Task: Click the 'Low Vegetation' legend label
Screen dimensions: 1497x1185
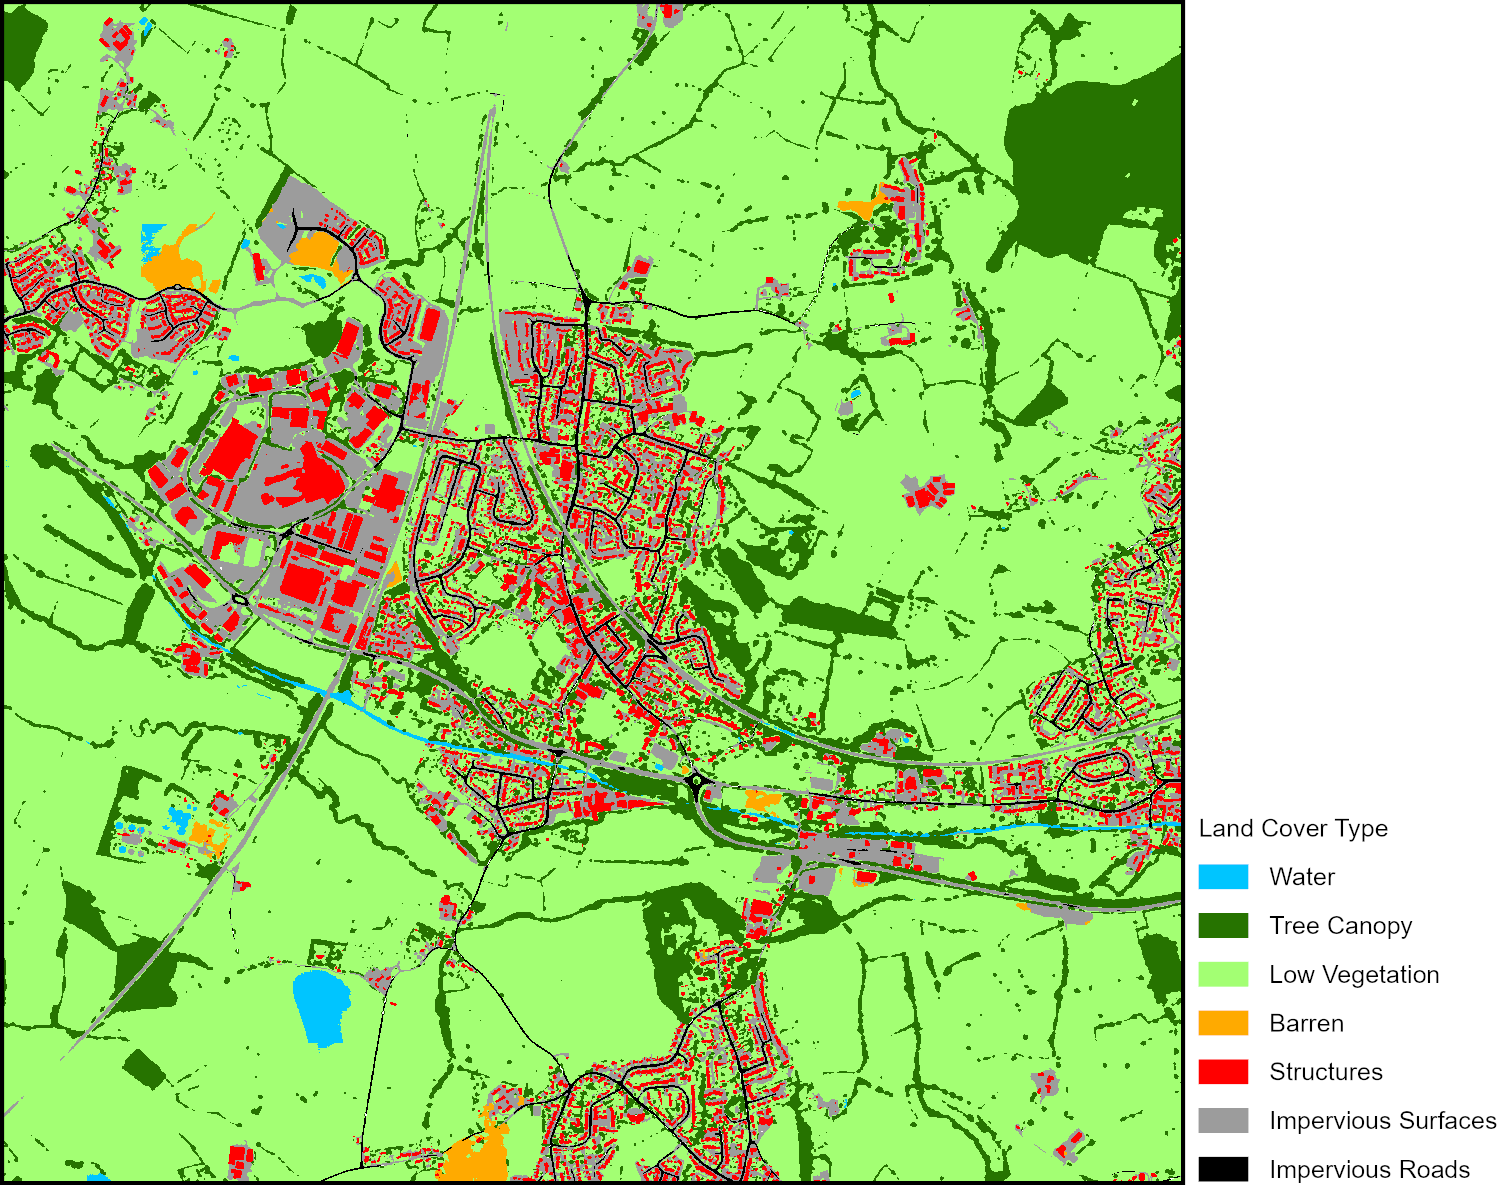Action: (1354, 975)
